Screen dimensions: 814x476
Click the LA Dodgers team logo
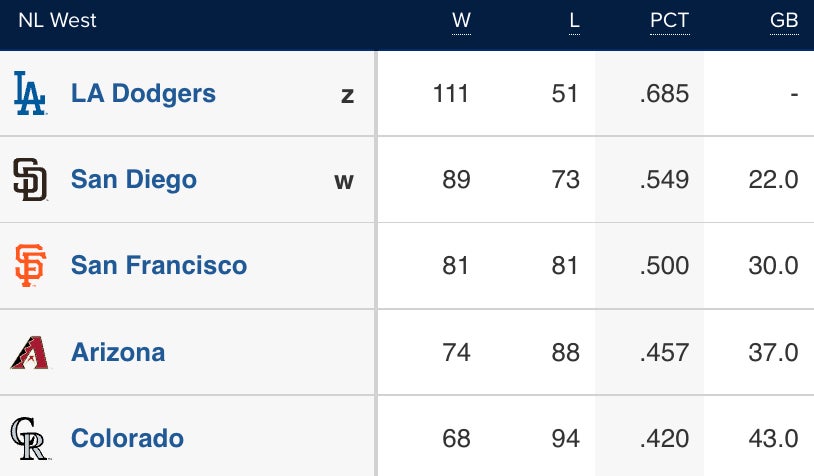[30, 94]
